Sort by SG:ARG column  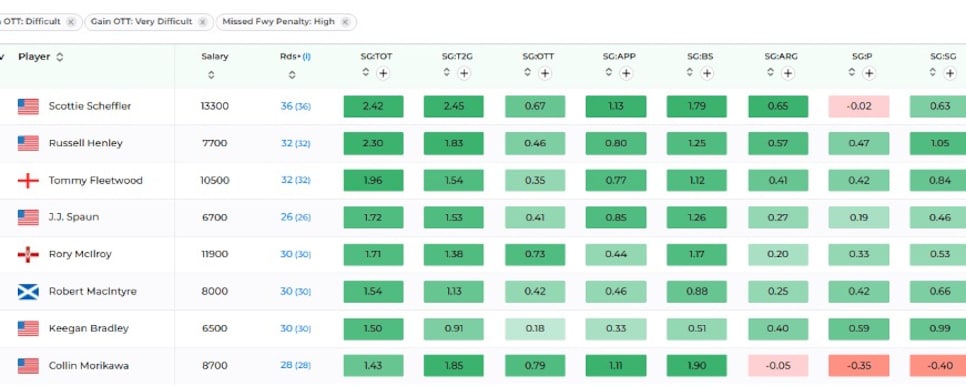pyautogui.click(x=770, y=73)
